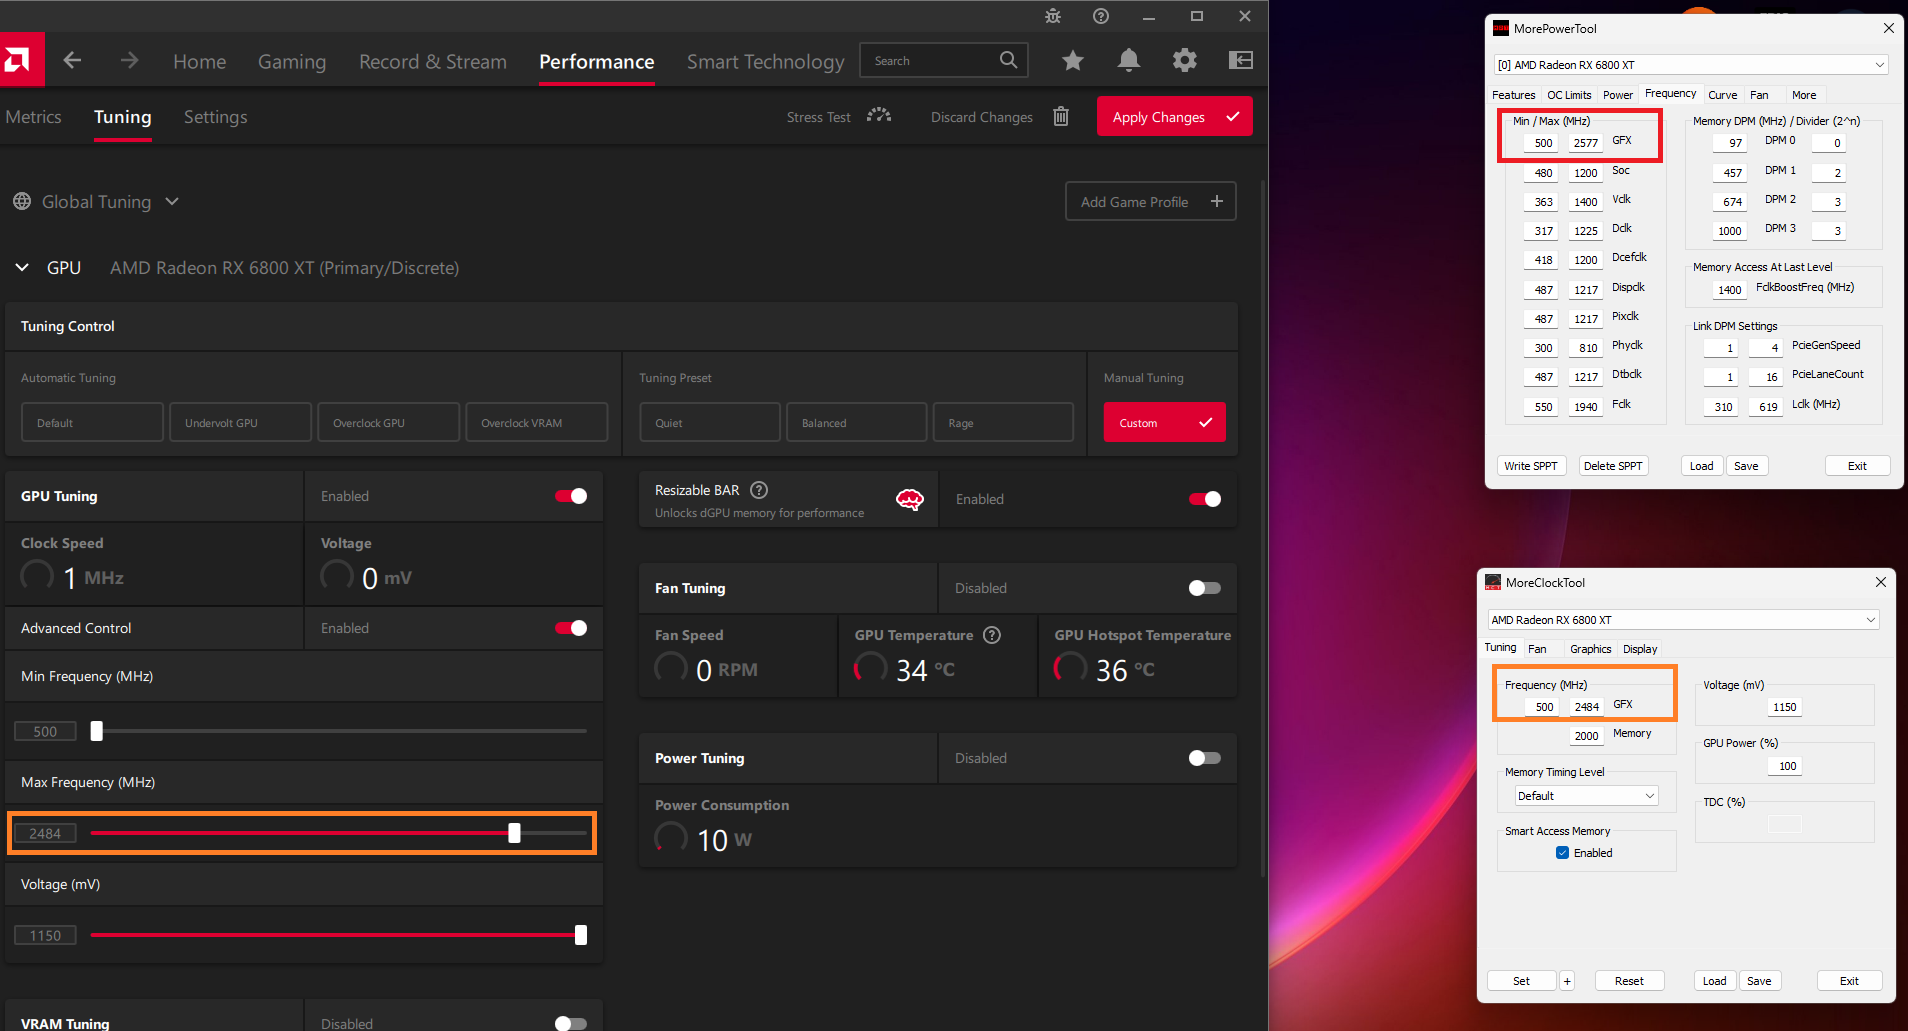Click the Voltage (mV) field in MoreClockTool
This screenshot has width=1908, height=1031.
pos(1783,707)
